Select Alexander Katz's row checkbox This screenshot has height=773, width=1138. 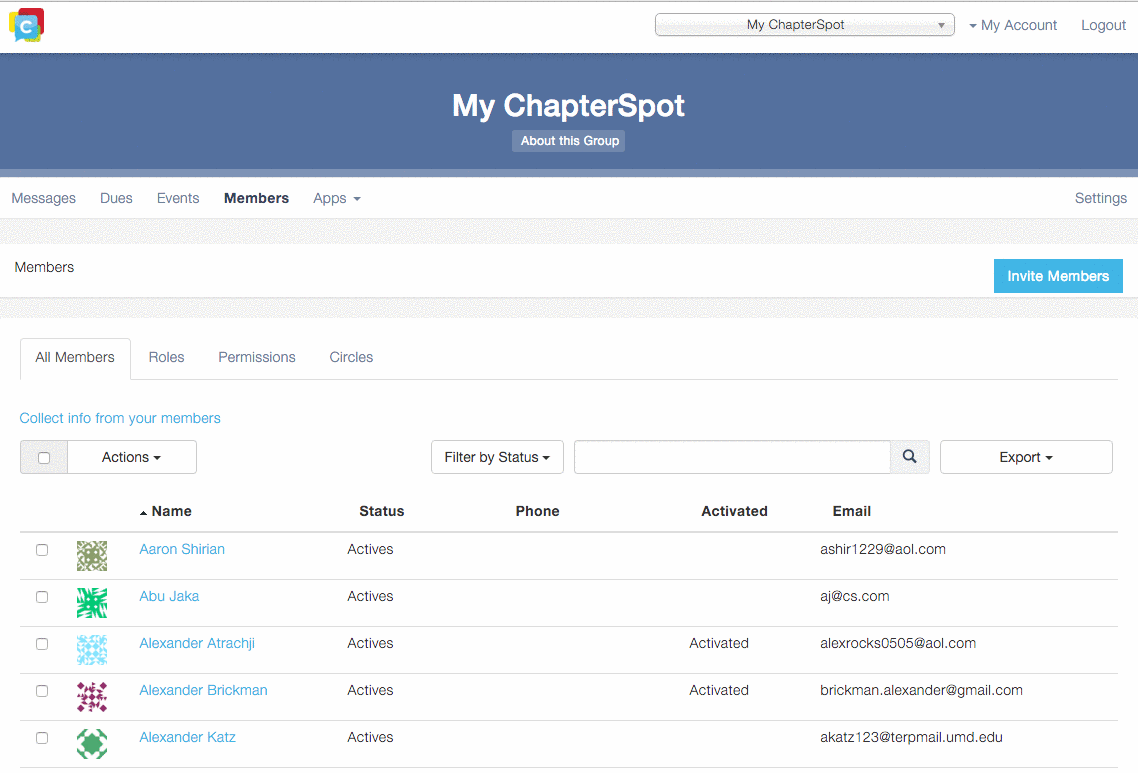[42, 738]
